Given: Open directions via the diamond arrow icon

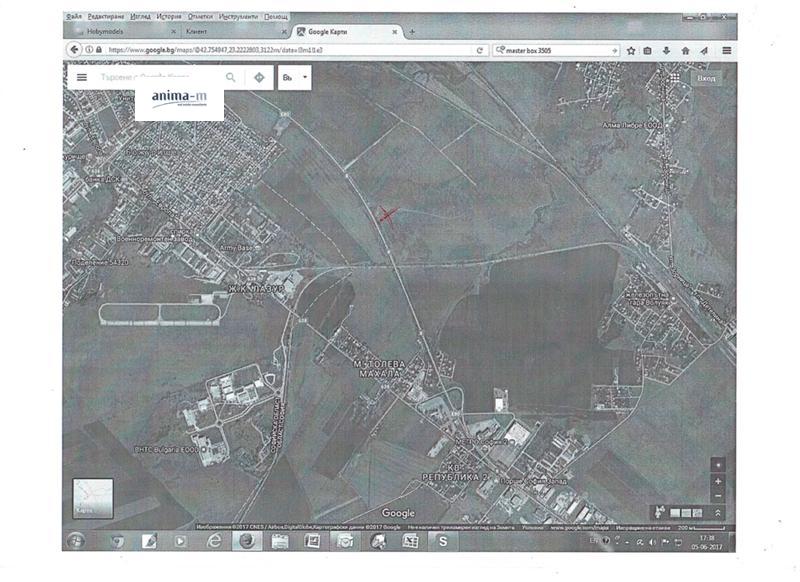Looking at the screenshot, I should click(259, 77).
